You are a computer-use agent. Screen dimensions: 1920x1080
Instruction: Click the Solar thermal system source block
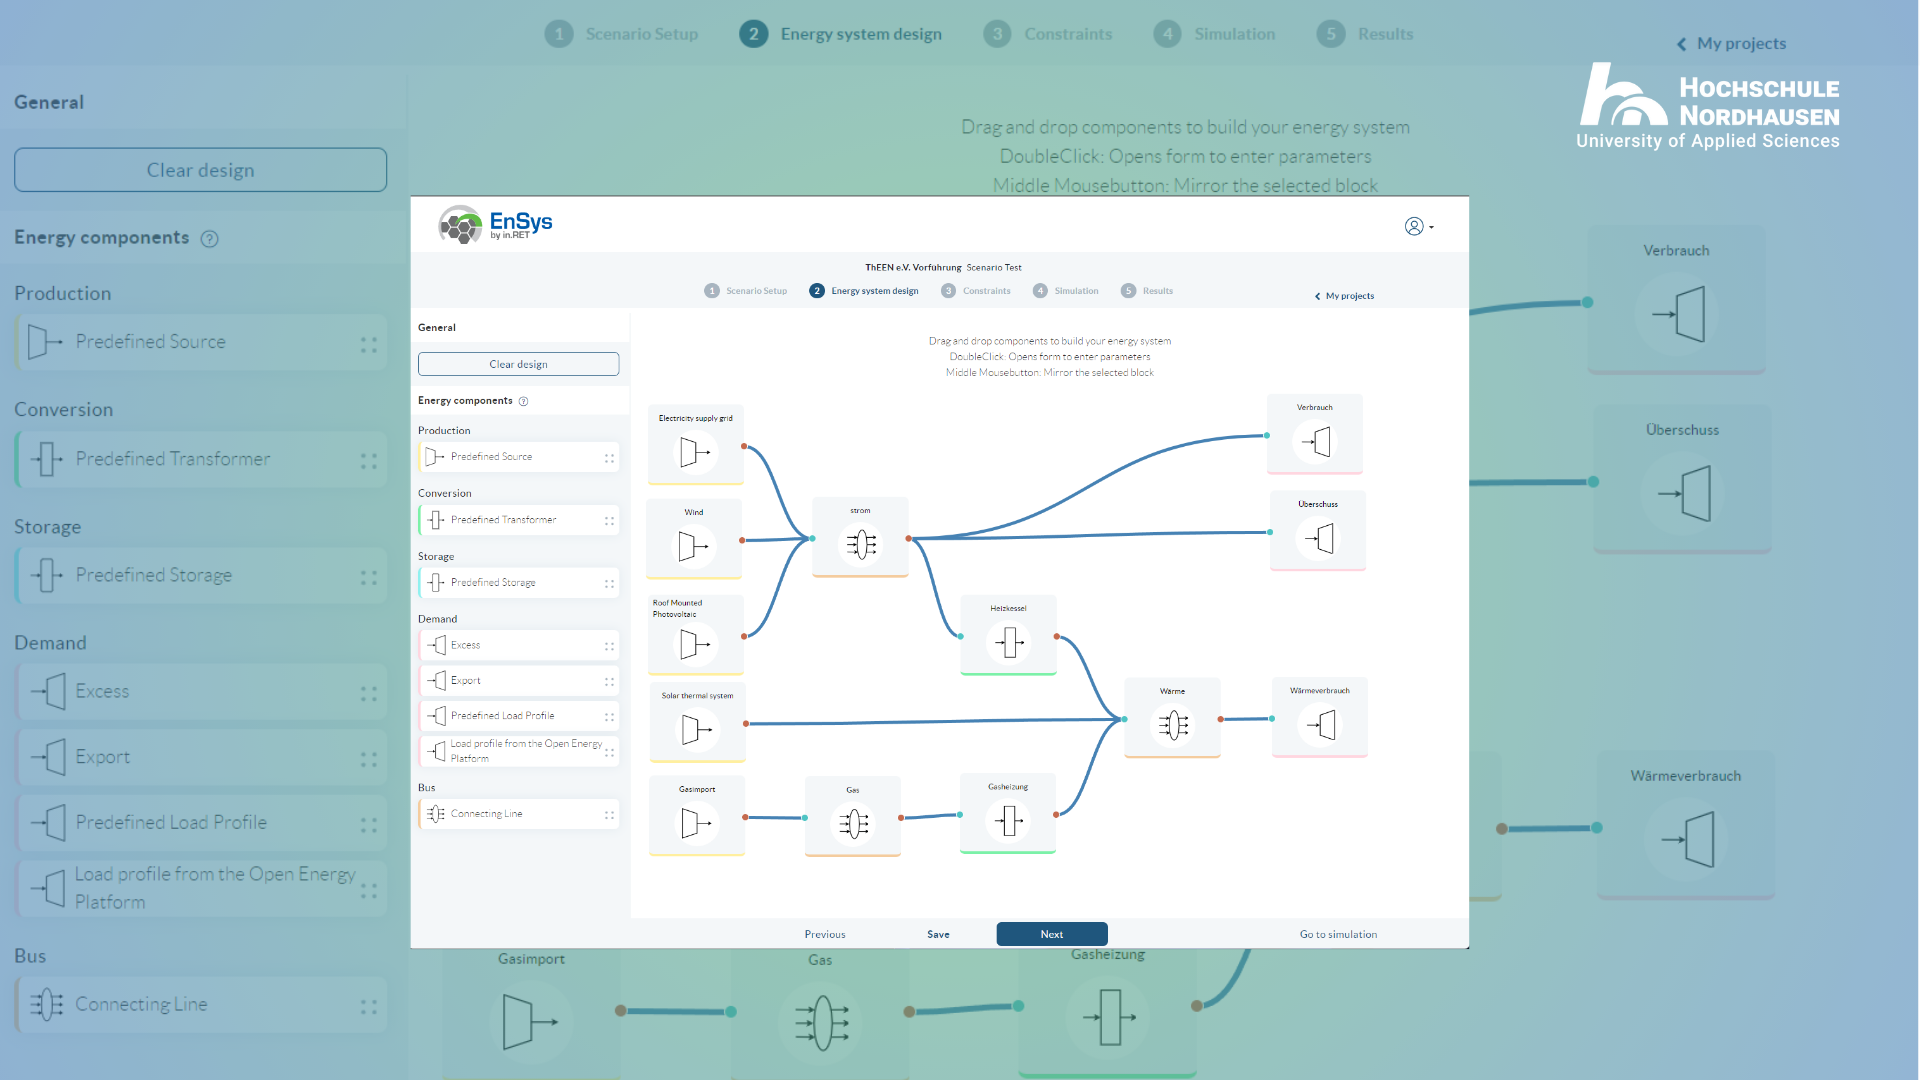(x=697, y=722)
